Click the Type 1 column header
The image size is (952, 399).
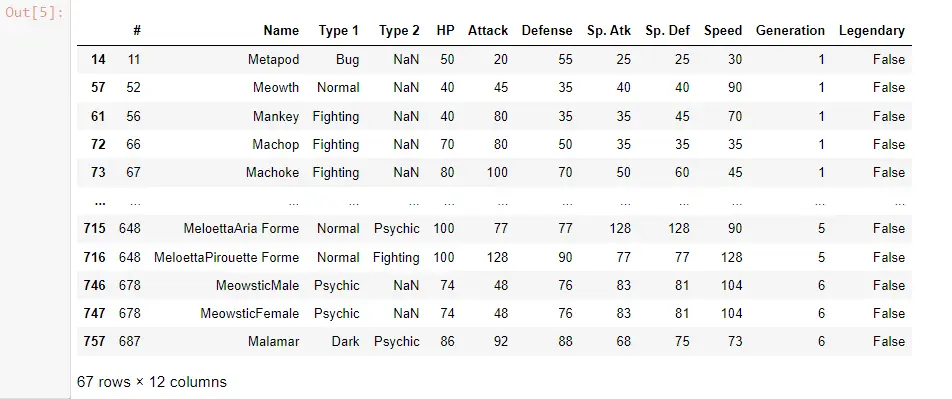[339, 30]
